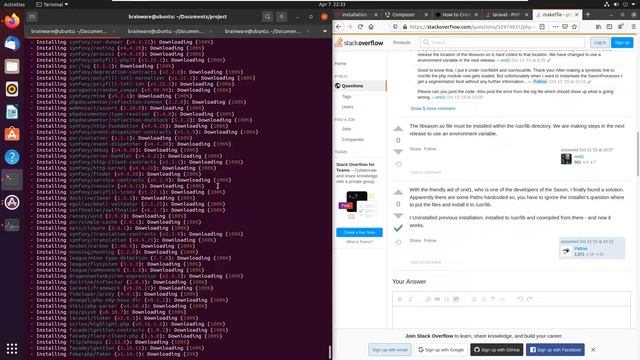The image size is (640, 360).
Task: Open Questions in the left sidebar
Action: click(352, 86)
